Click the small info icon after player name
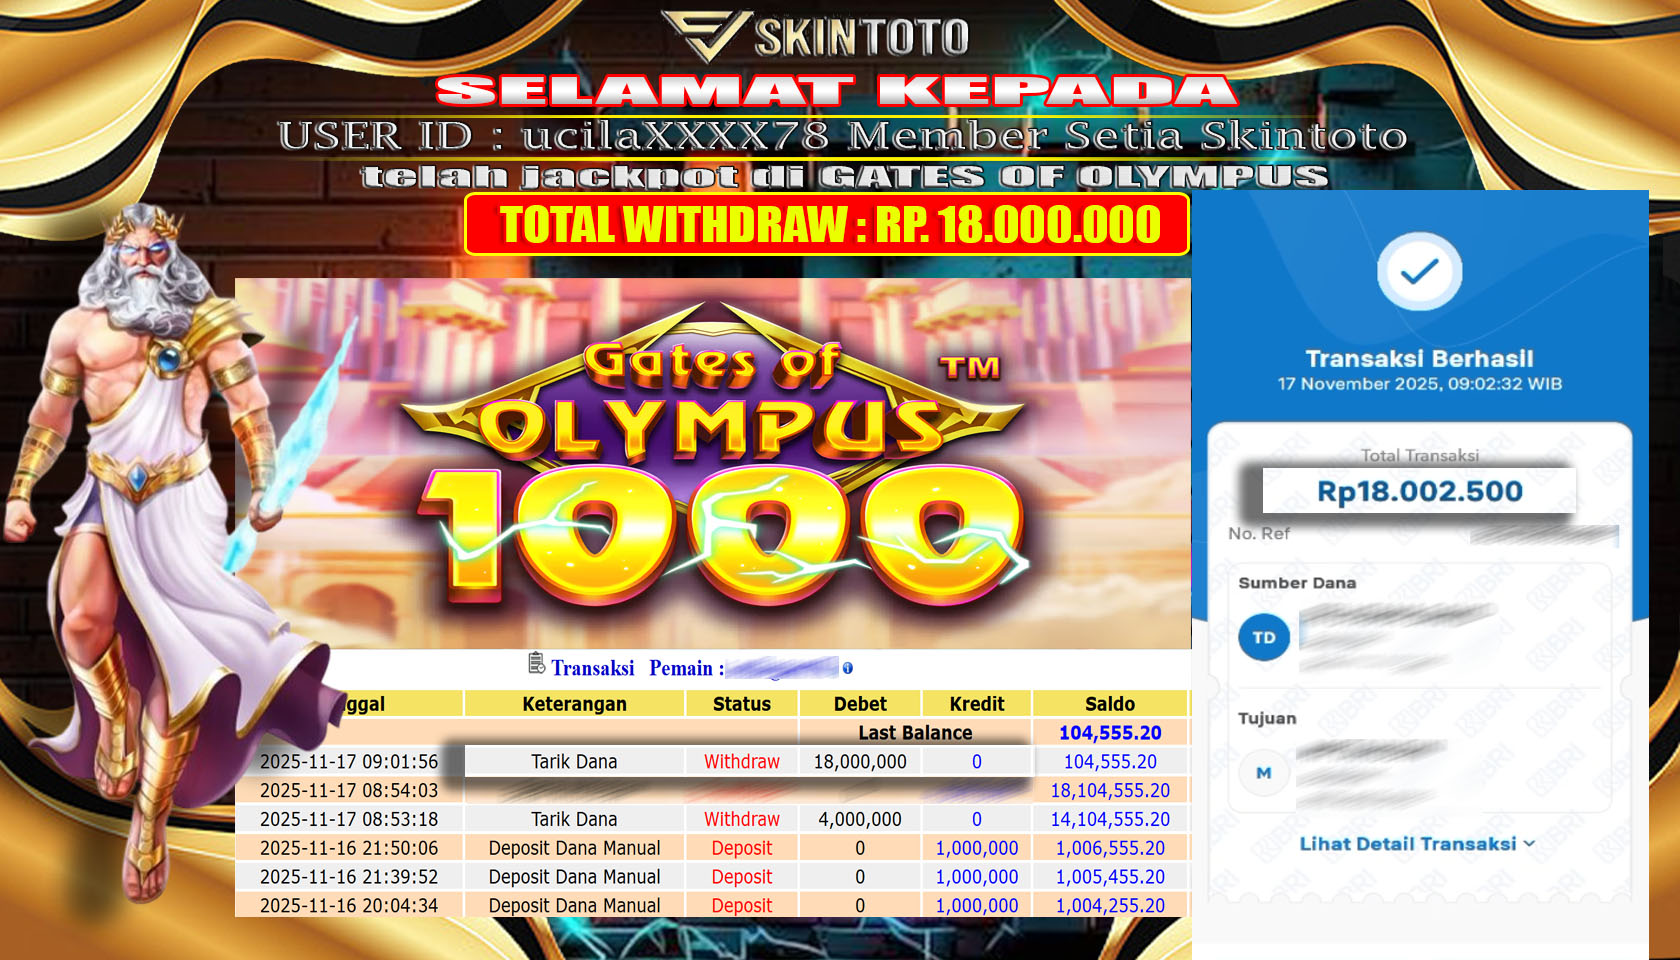The width and height of the screenshot is (1680, 960). pyautogui.click(x=848, y=668)
